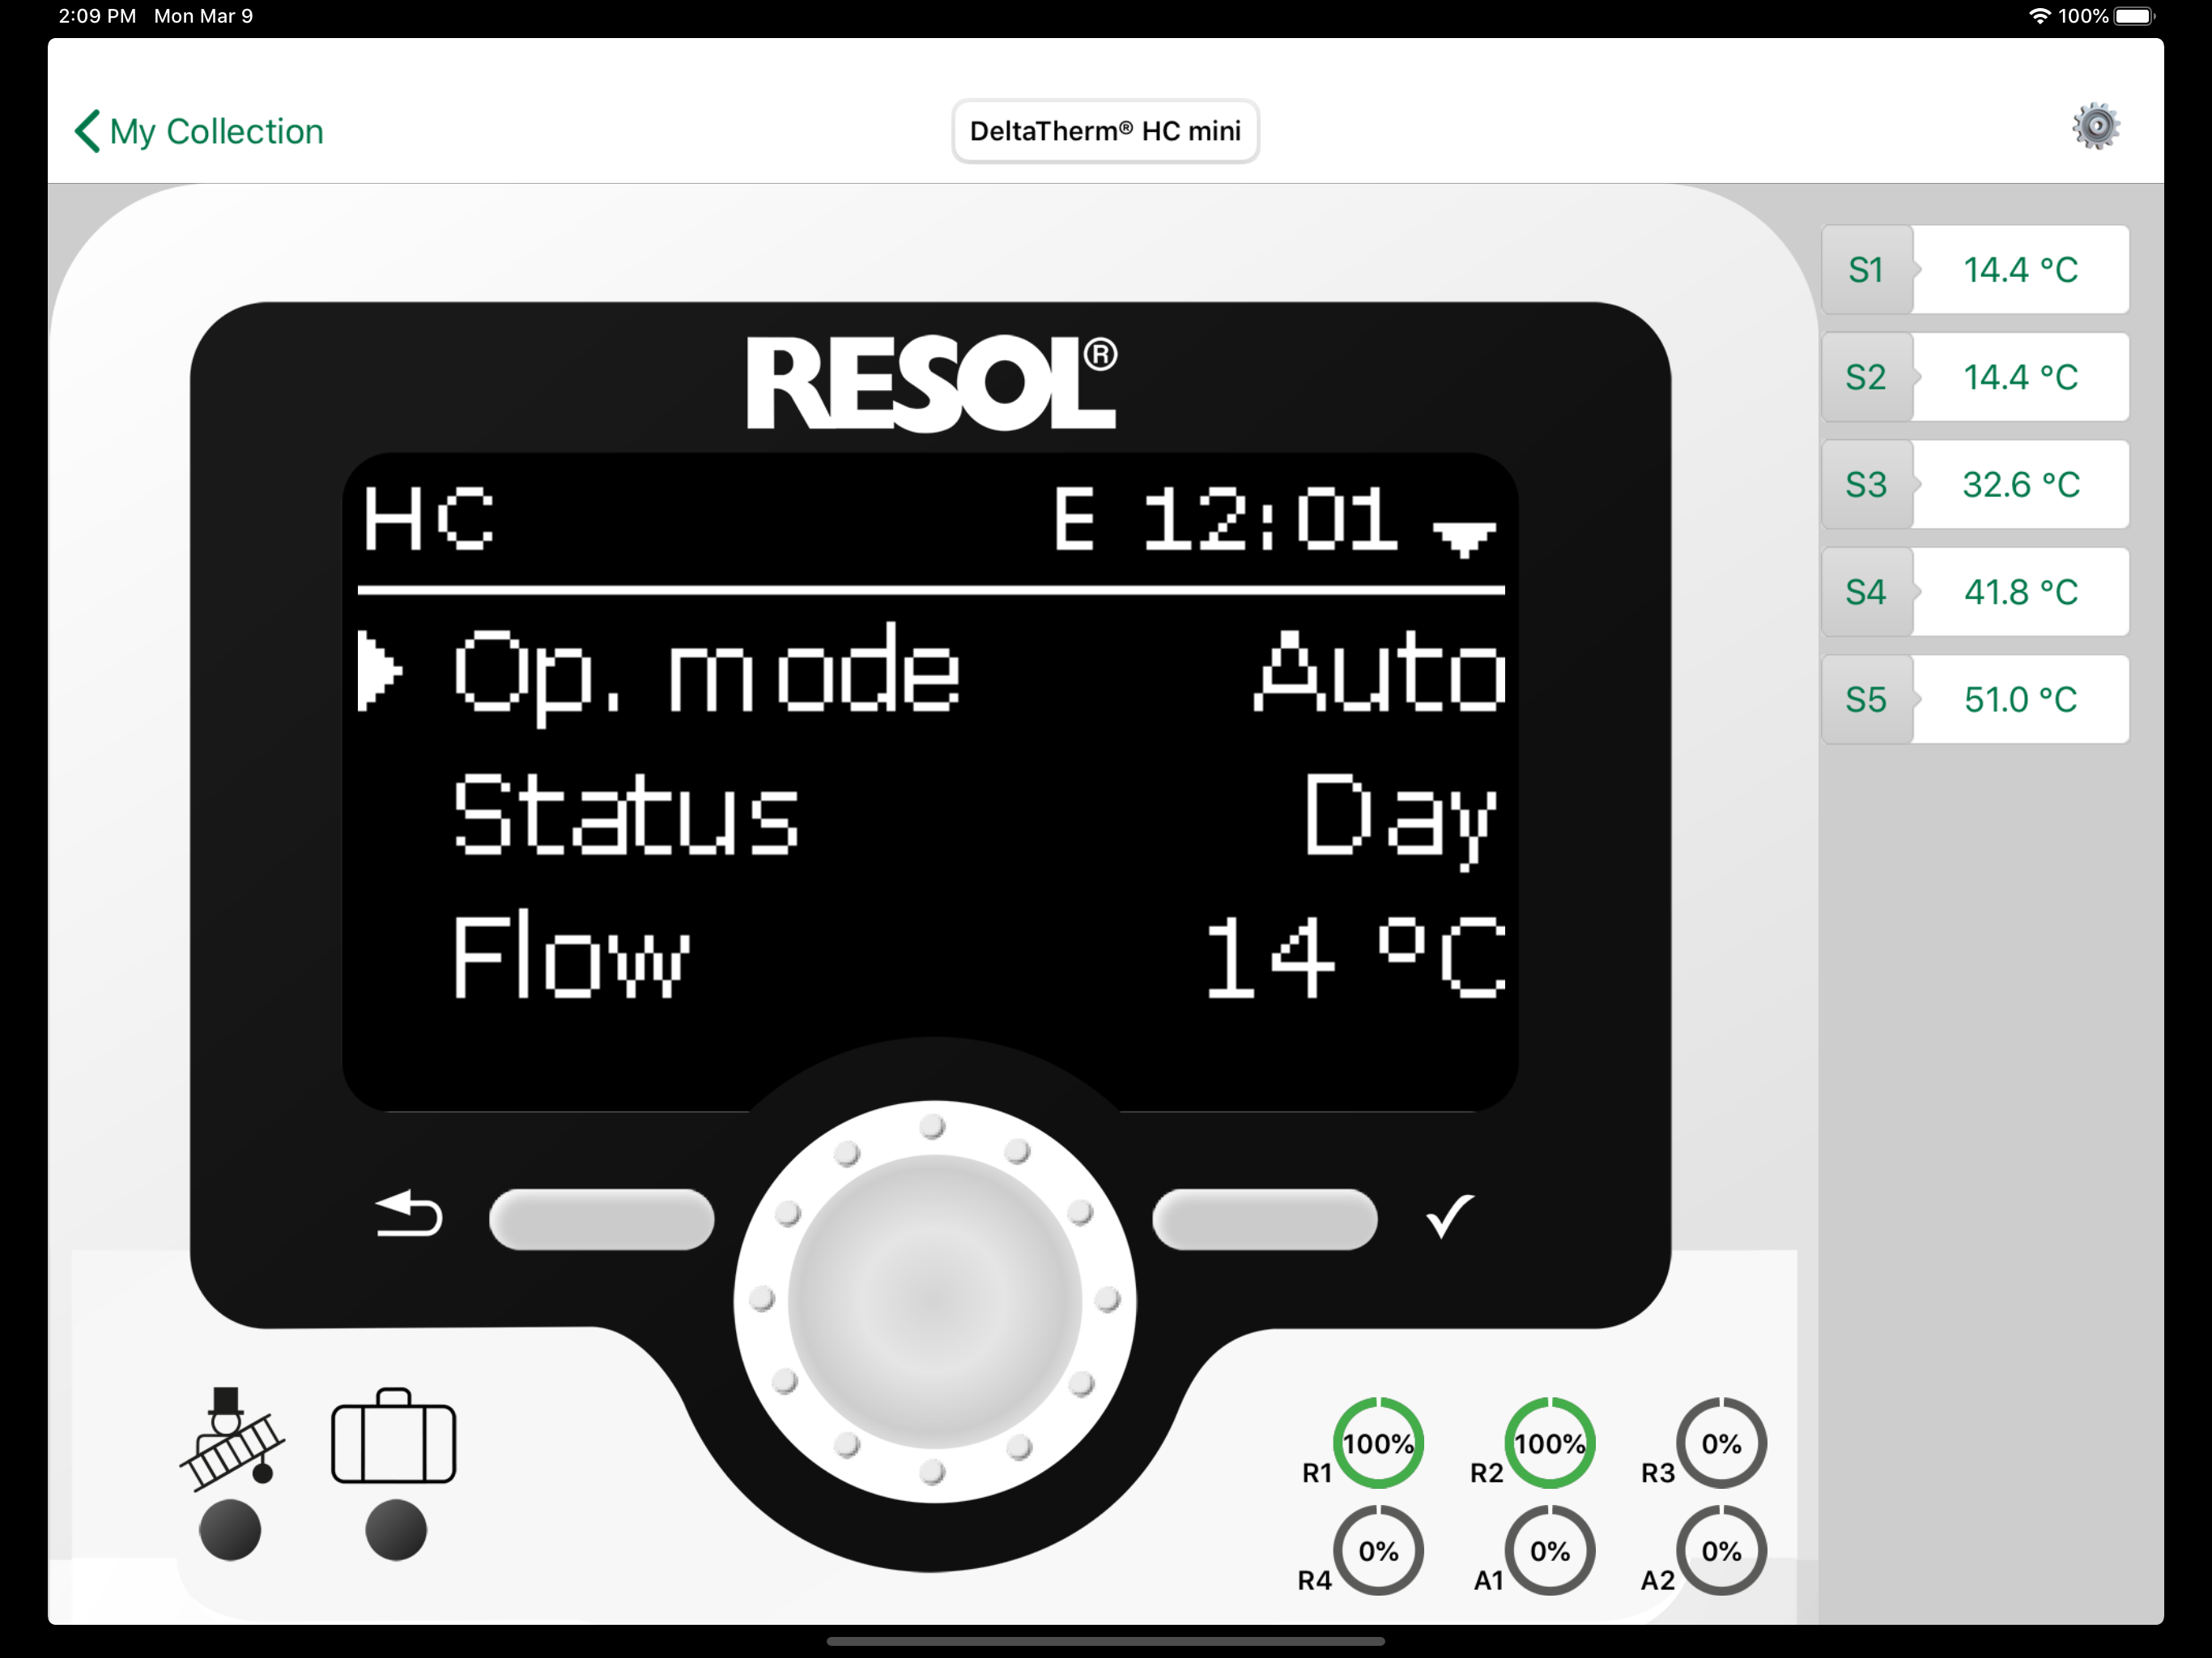Click the R1 relay 100% indicator

click(1378, 1444)
